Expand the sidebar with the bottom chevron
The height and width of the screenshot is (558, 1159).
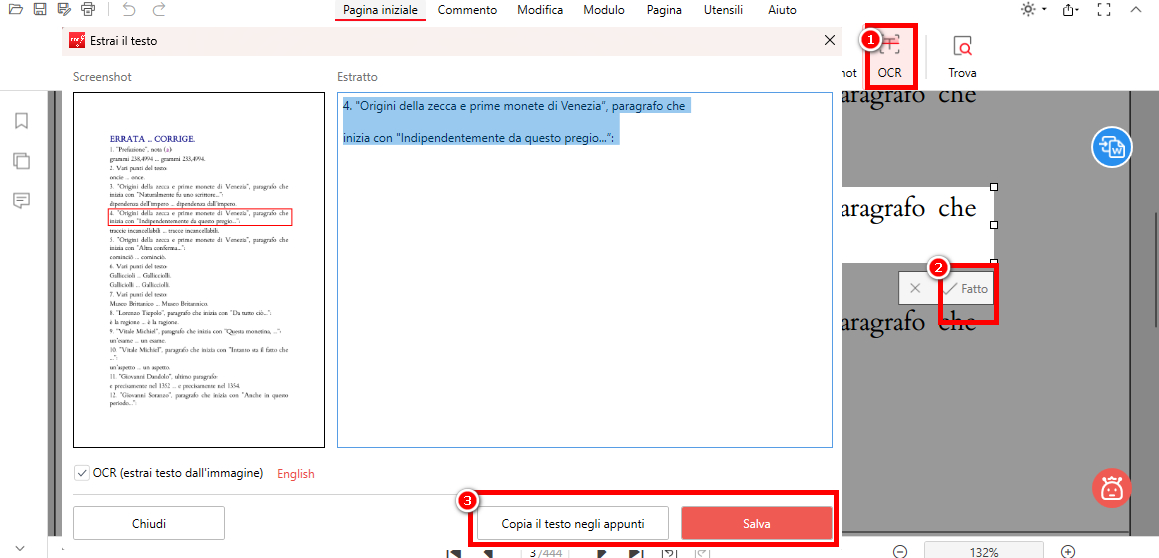click(20, 548)
